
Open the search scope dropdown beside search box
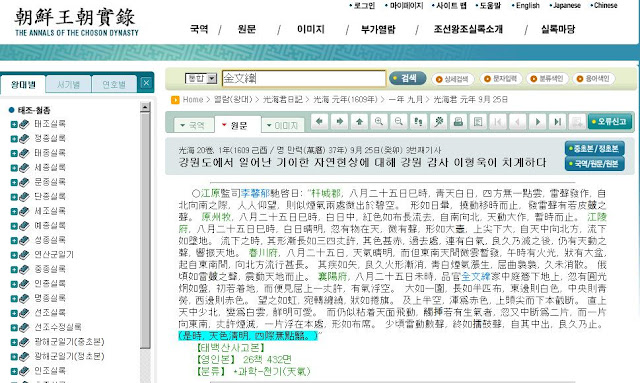211,78
